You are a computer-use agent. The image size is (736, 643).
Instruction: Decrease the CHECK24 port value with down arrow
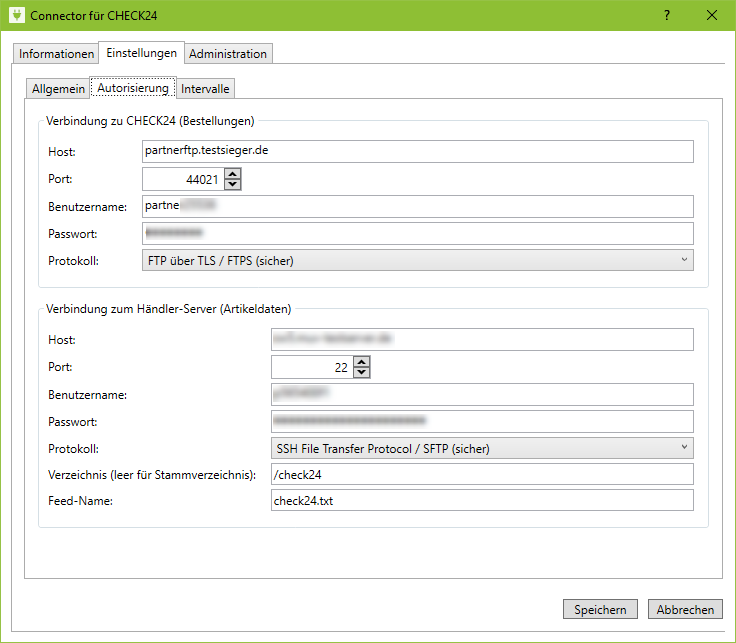tap(233, 184)
